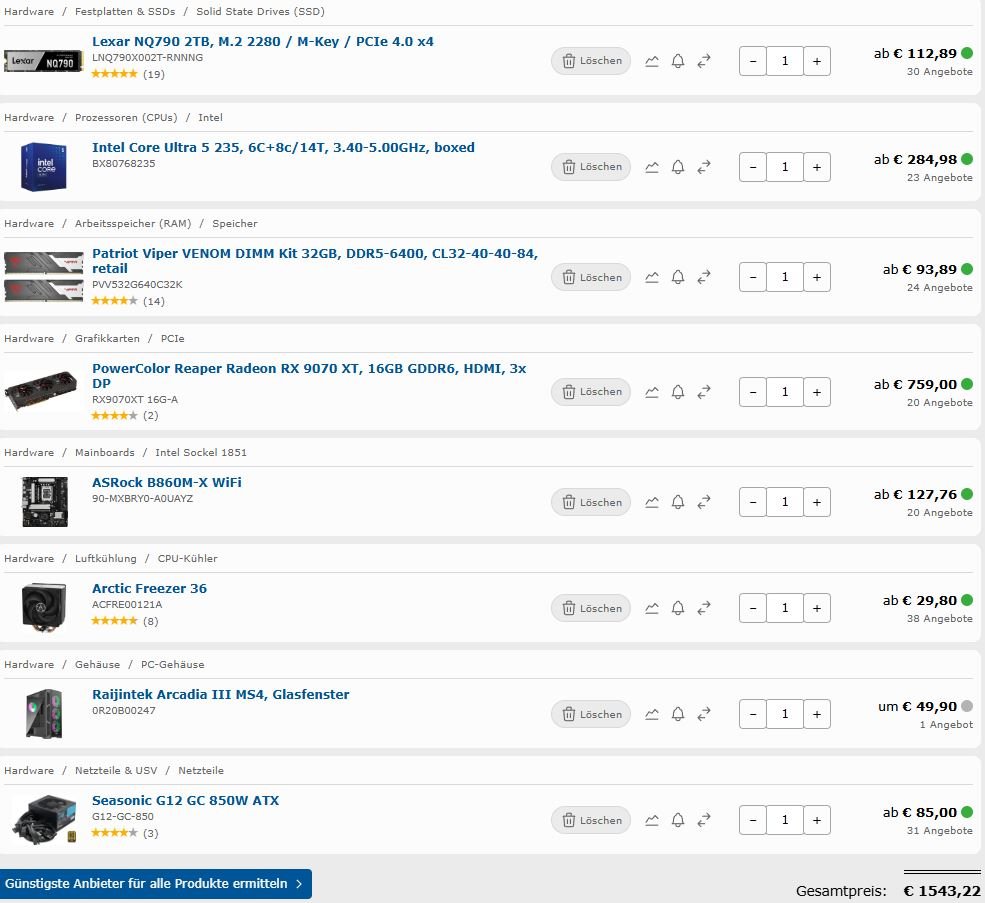Delete Patriot Viper VENOM kit with Löschen
Screen dimensions: 985x903
coord(590,277)
